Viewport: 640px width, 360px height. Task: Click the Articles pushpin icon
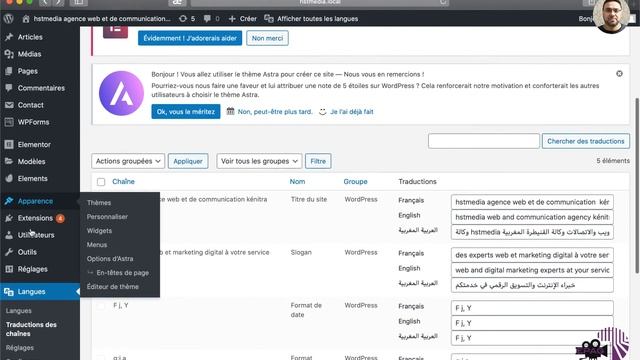9,37
